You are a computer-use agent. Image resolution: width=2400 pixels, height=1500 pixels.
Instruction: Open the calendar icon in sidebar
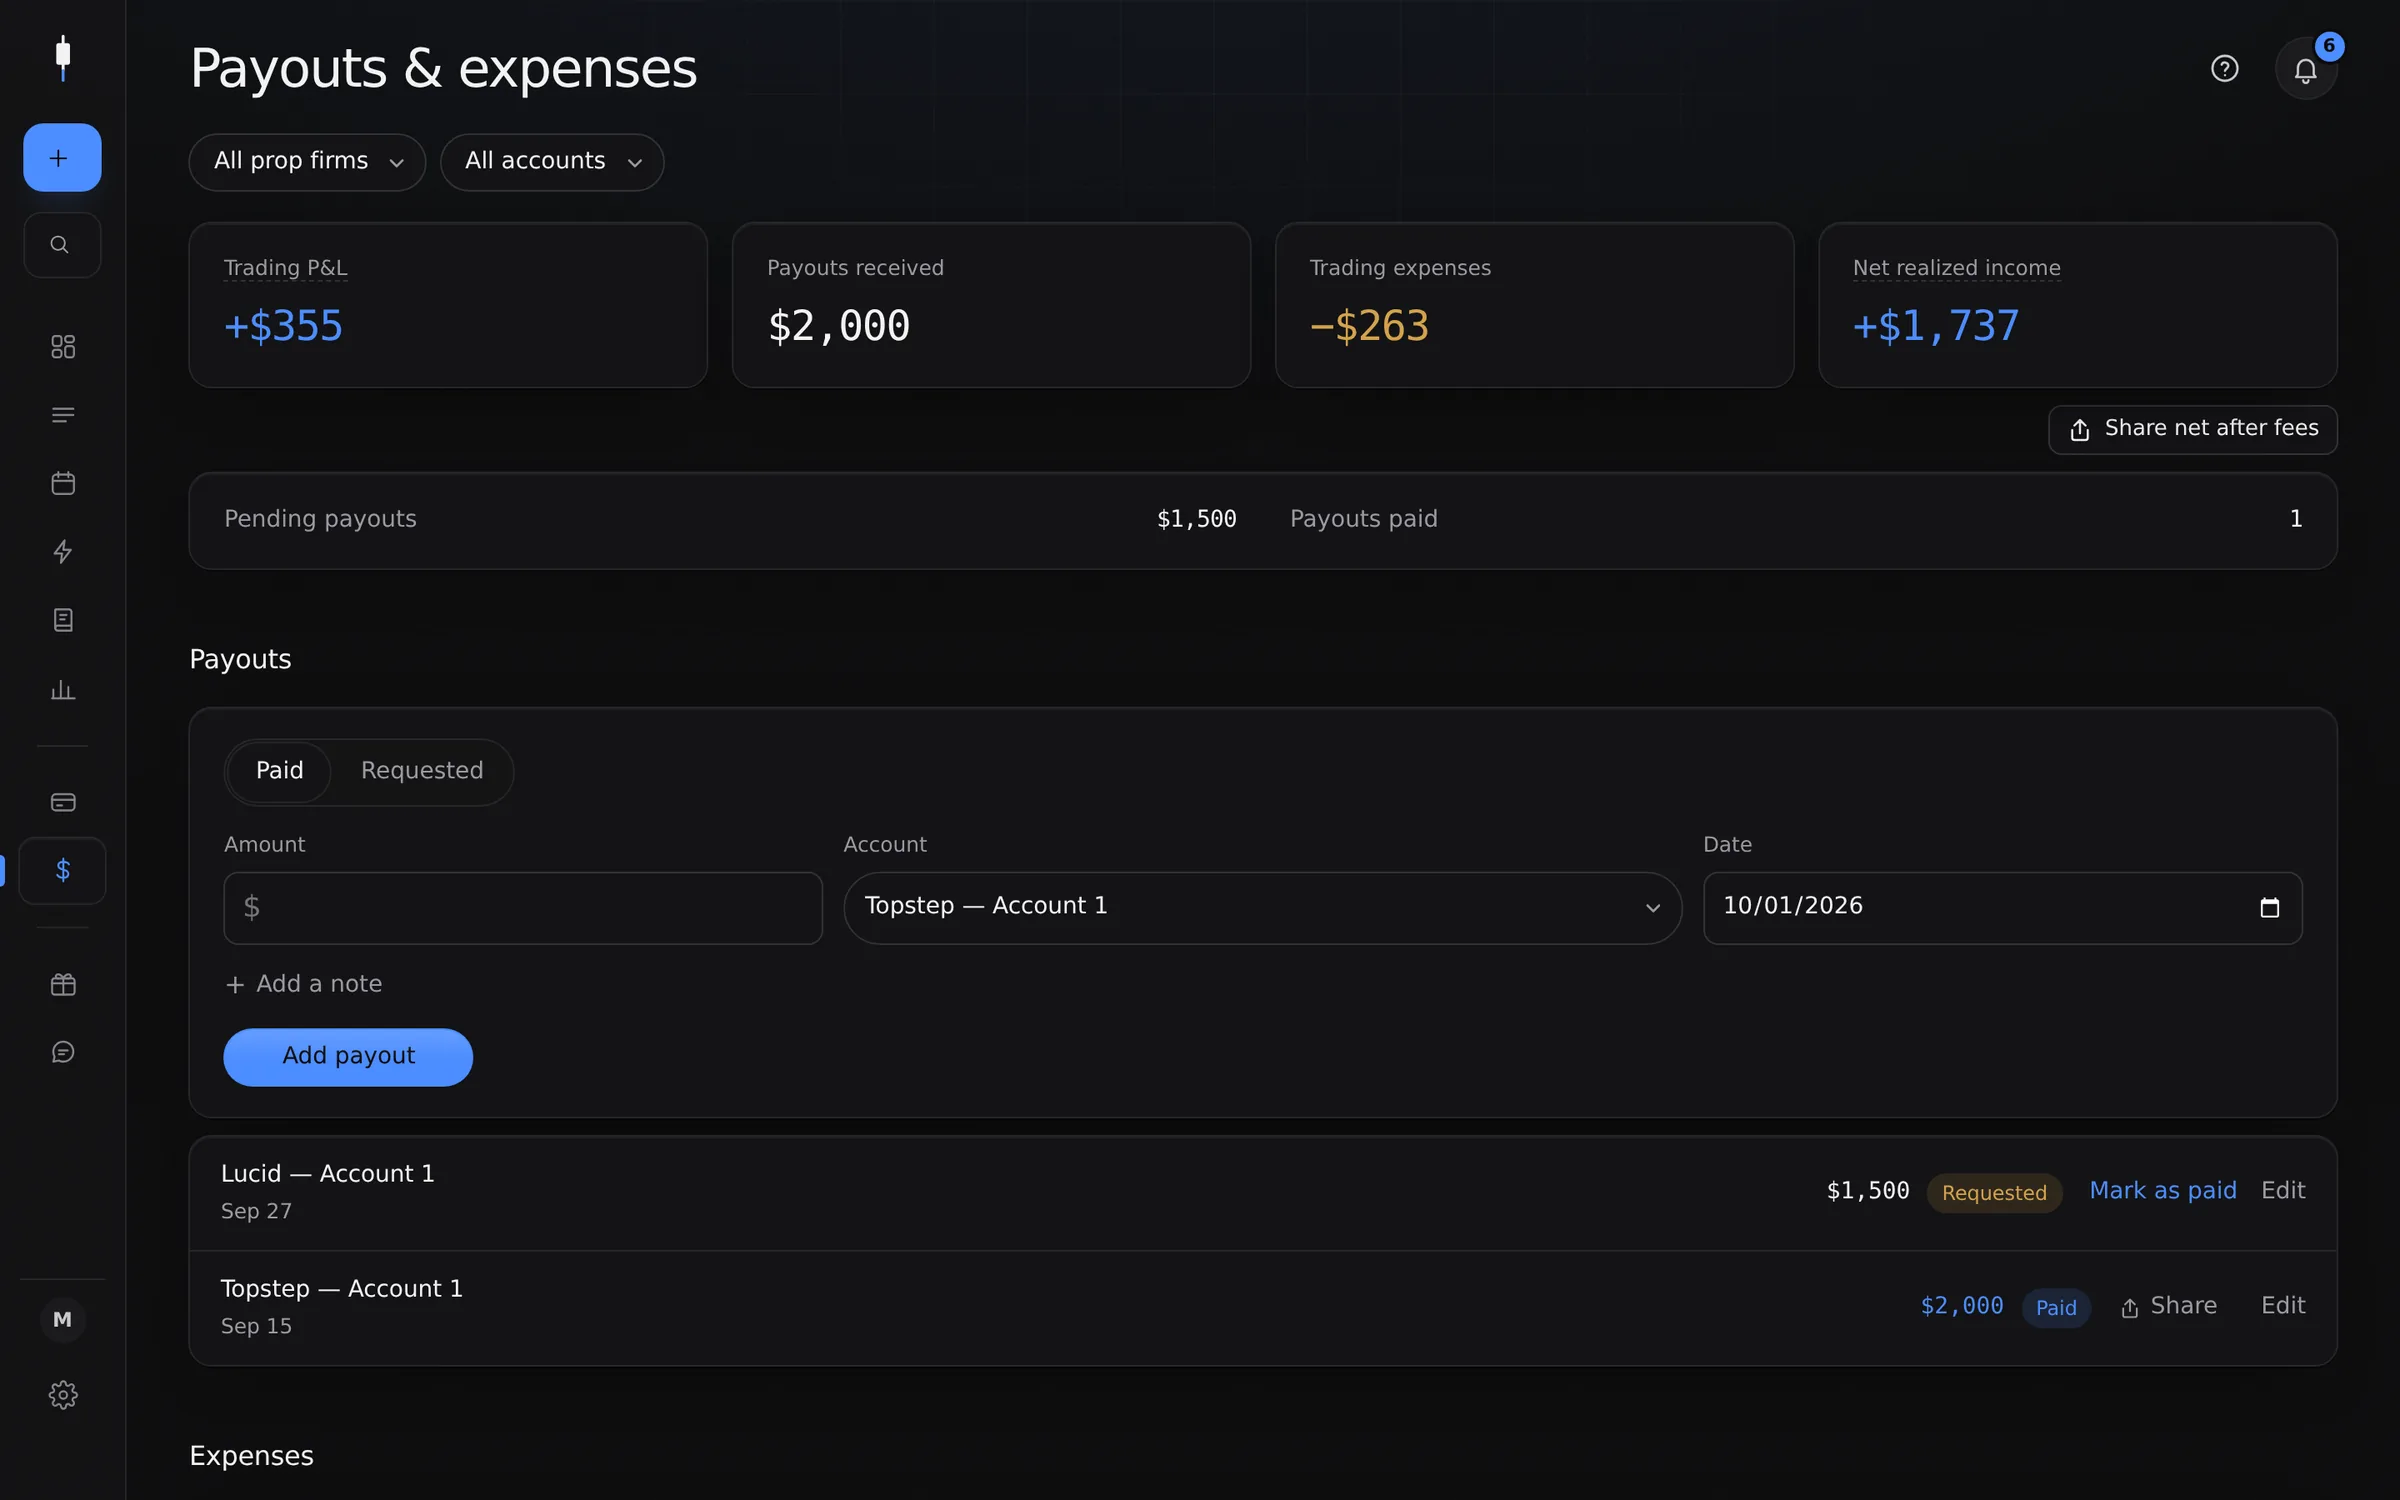62,483
